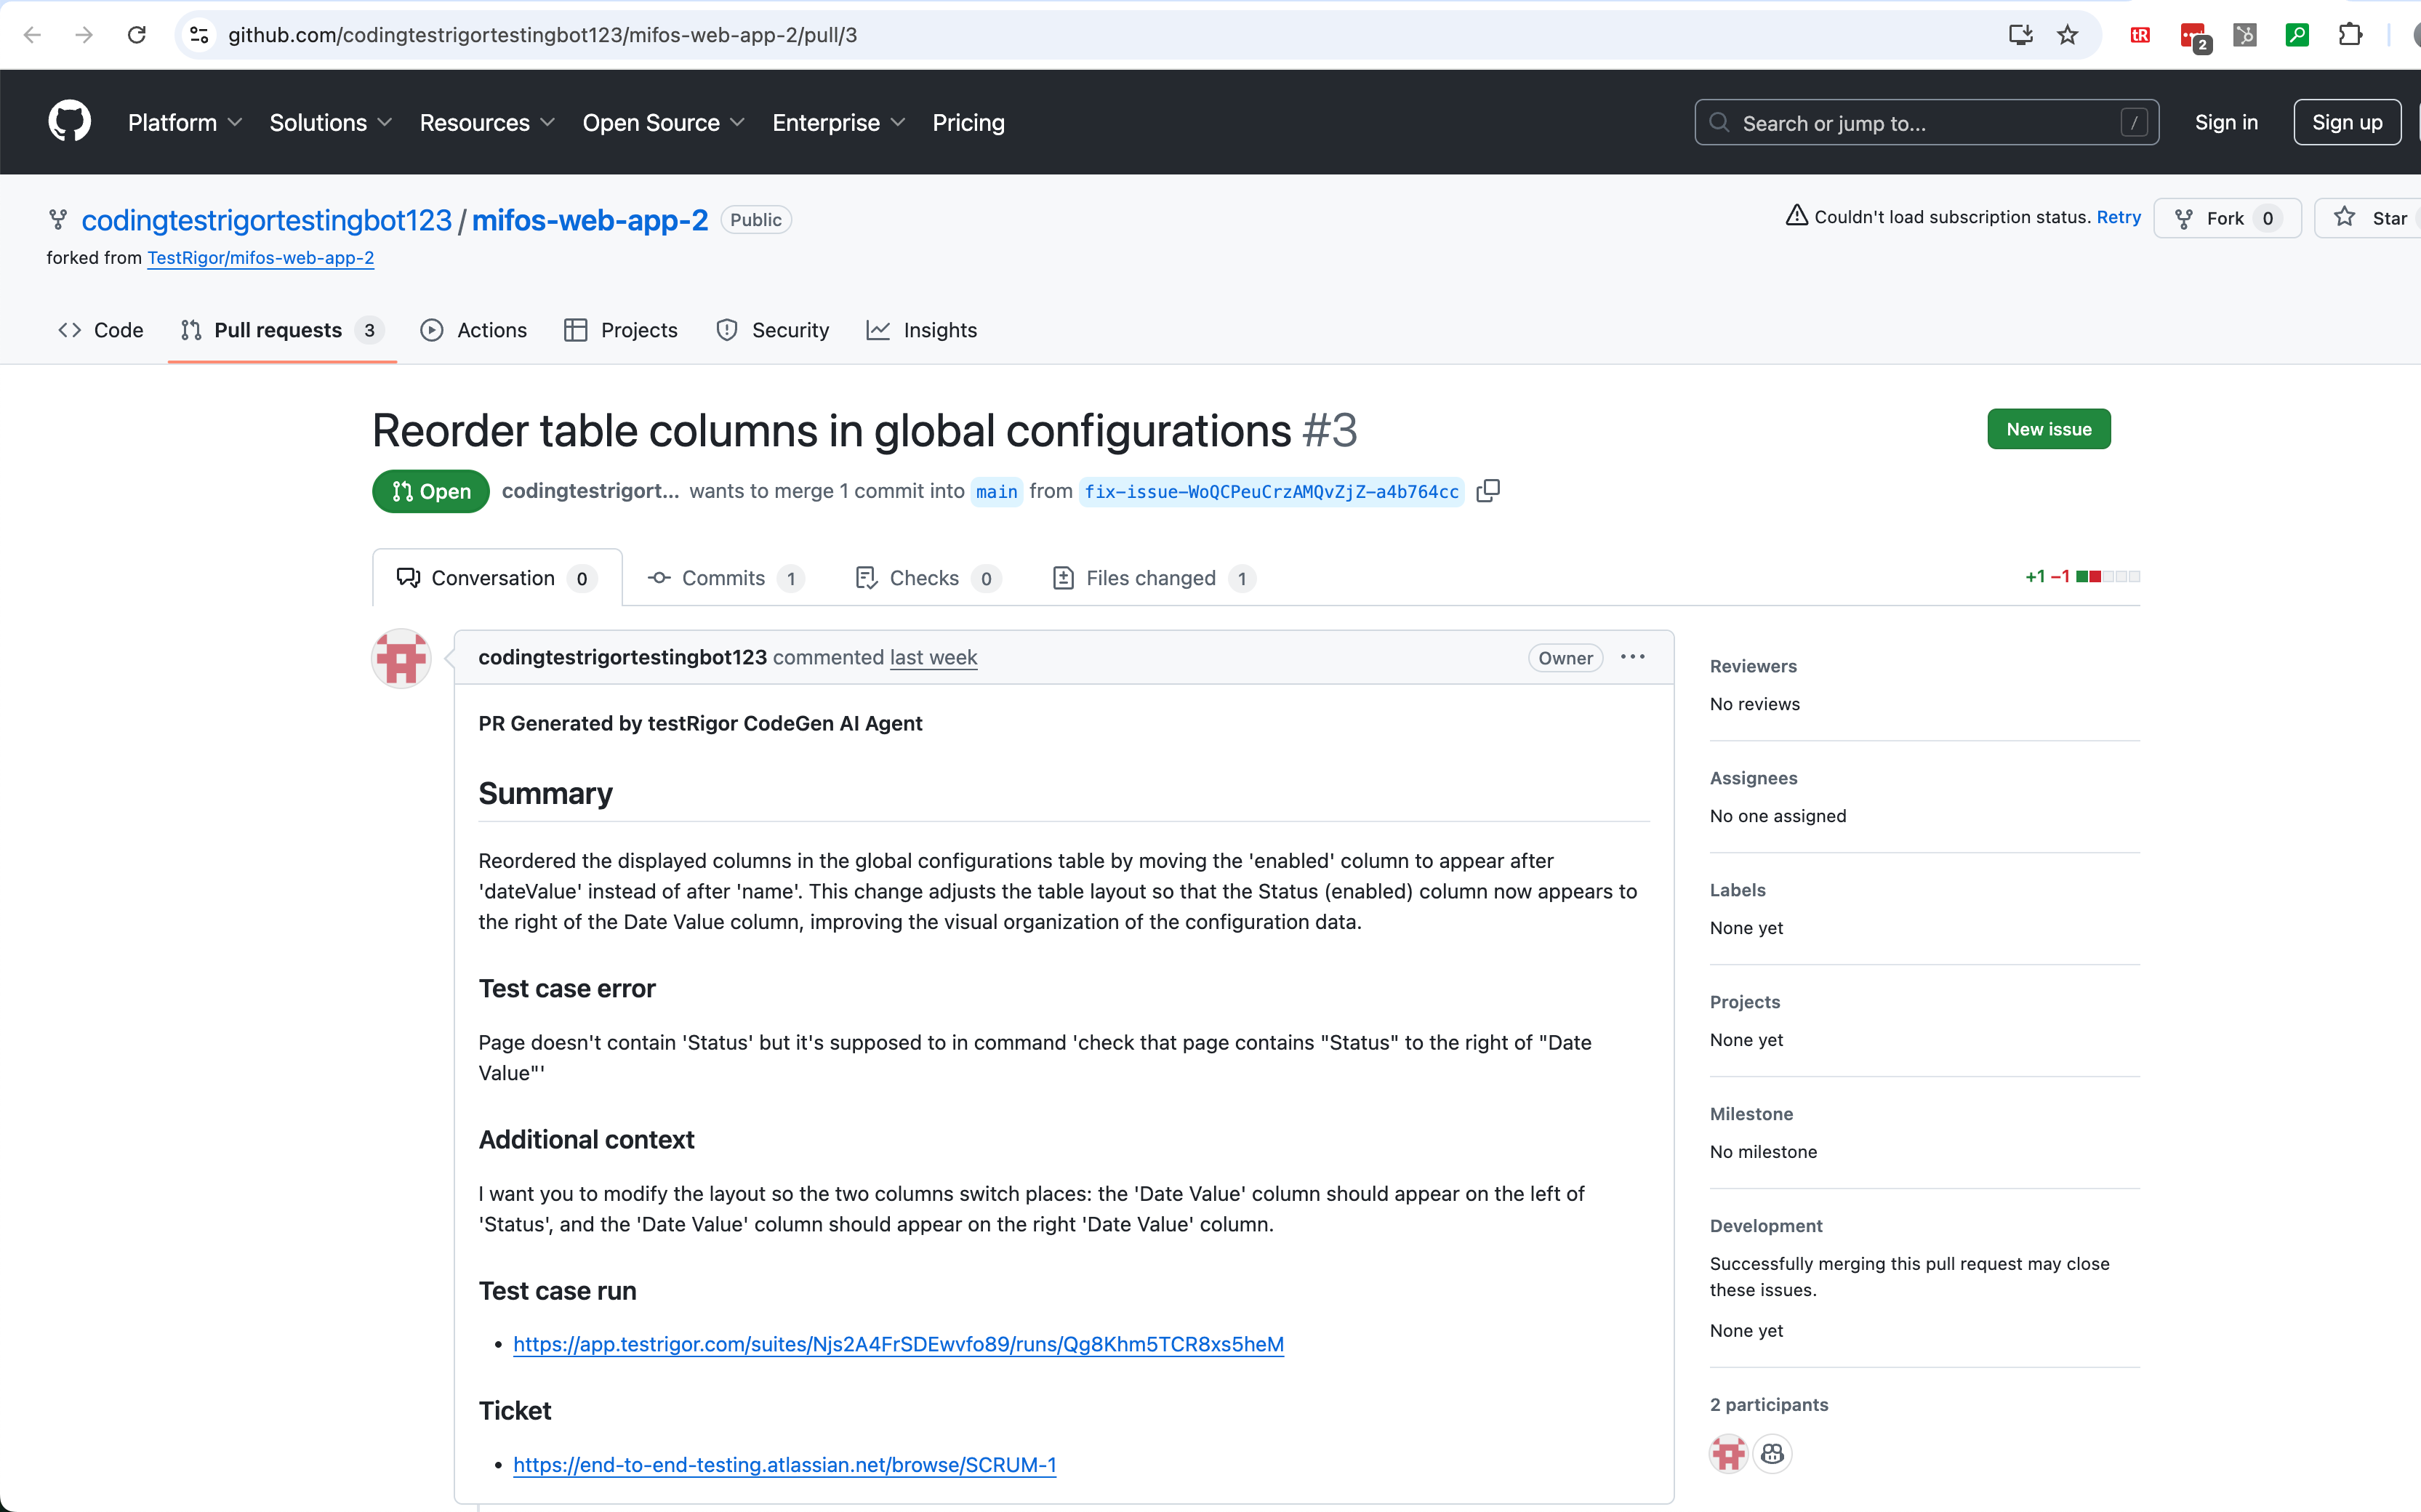2421x1512 pixels.
Task: Focus the Search or jump to field
Action: [x=1925, y=122]
